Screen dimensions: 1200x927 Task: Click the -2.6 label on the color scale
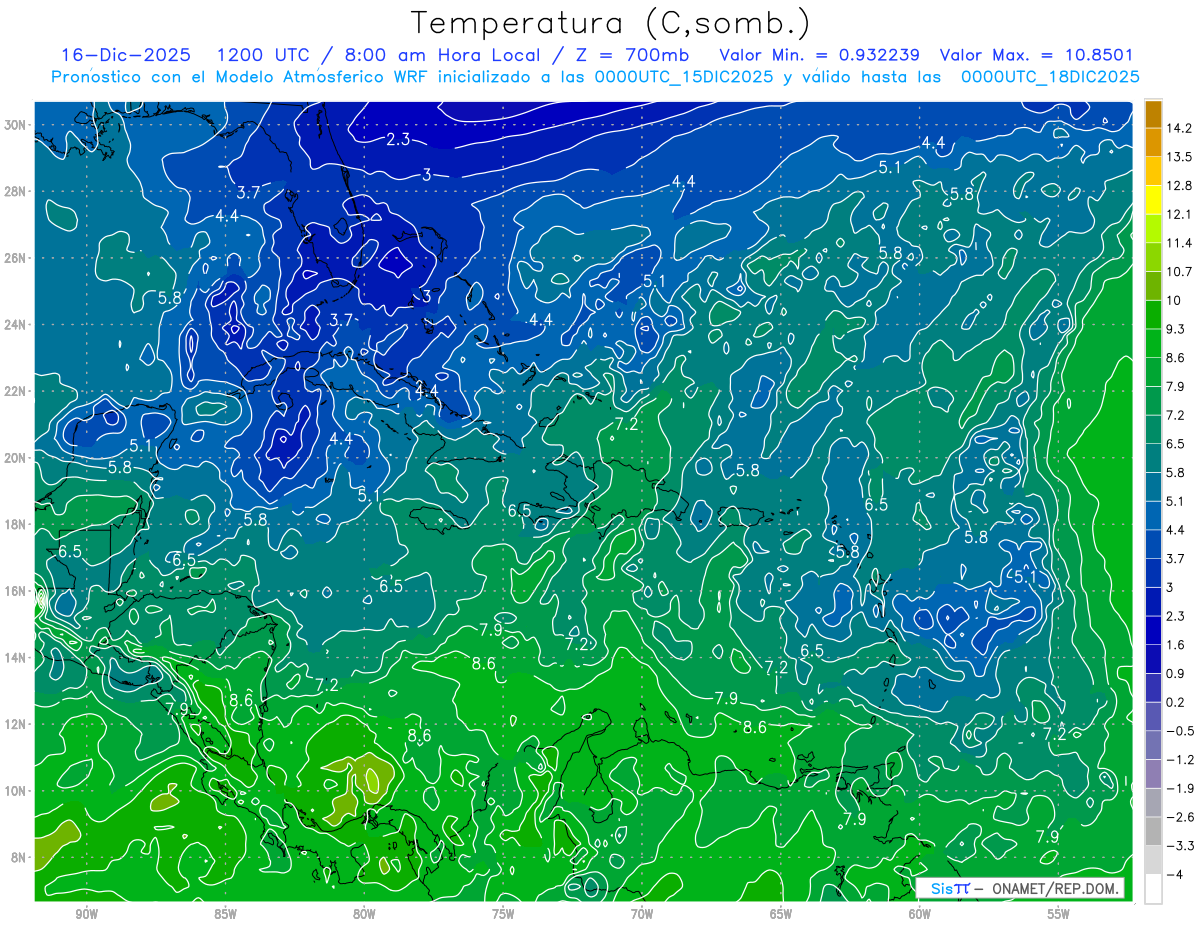coord(1179,817)
